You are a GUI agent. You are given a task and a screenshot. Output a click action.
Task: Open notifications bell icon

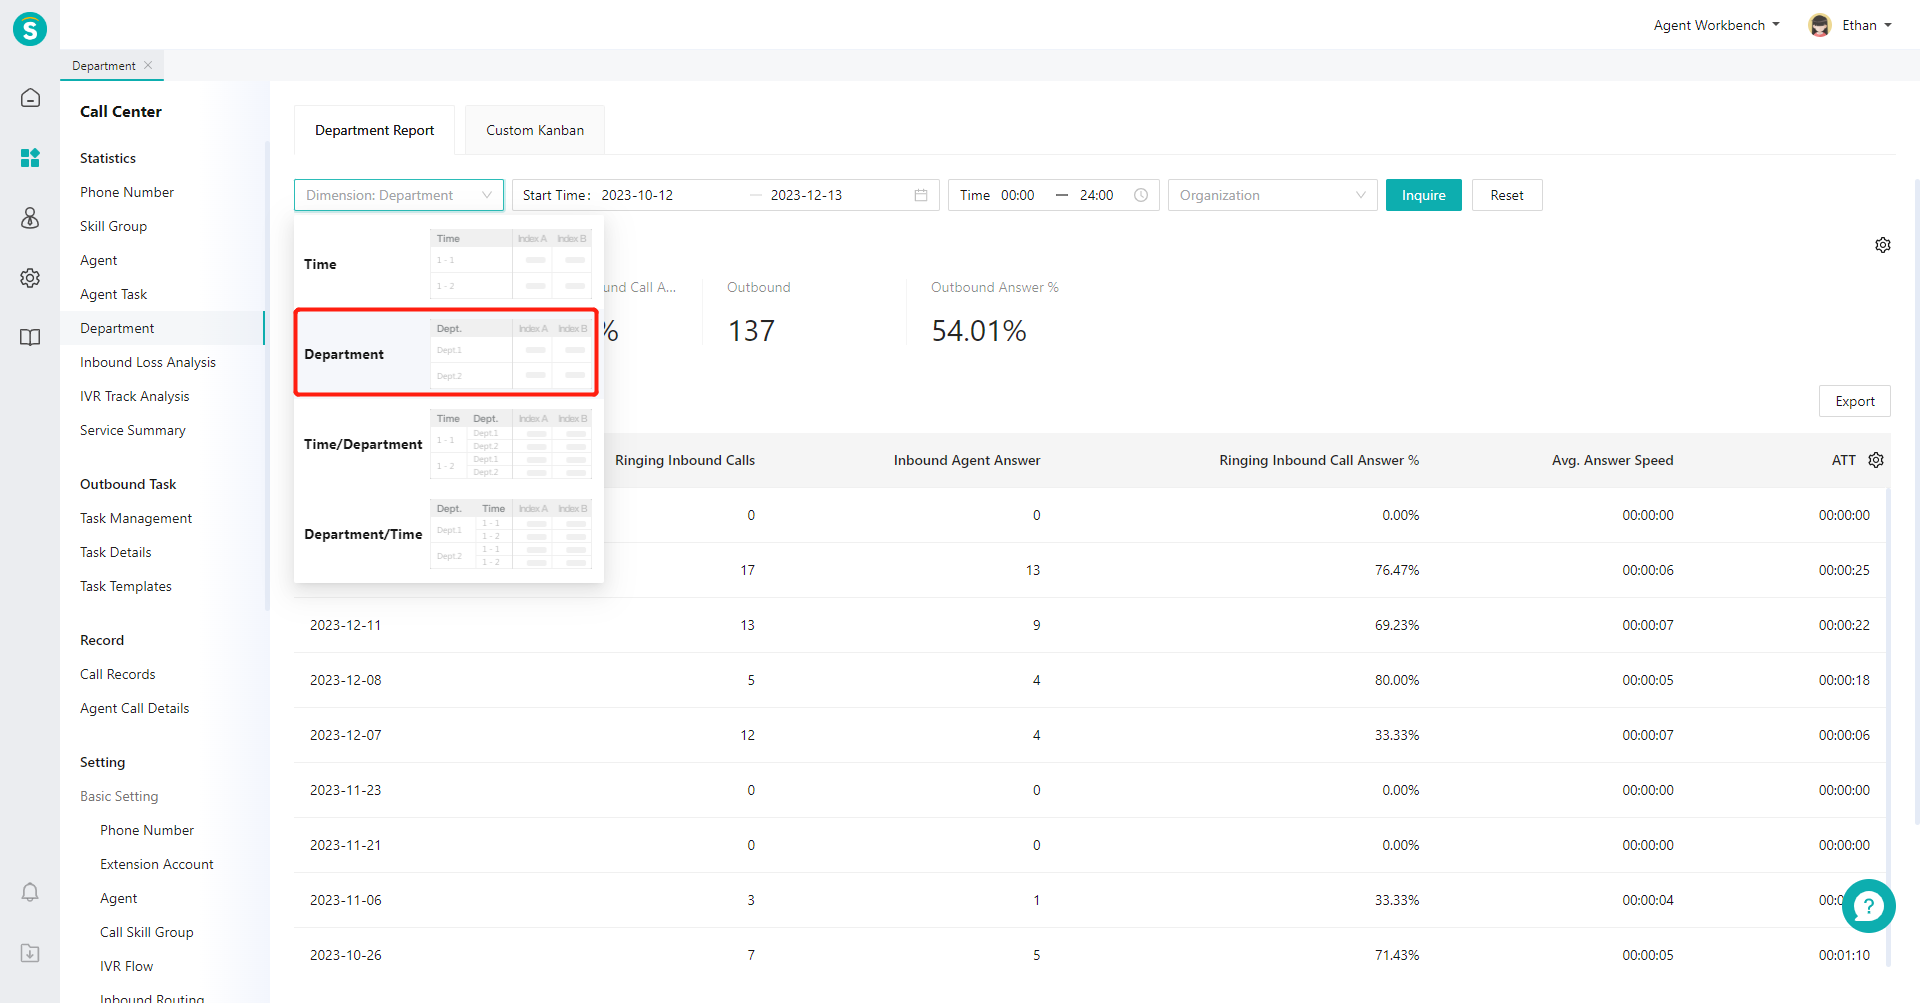pyautogui.click(x=30, y=892)
